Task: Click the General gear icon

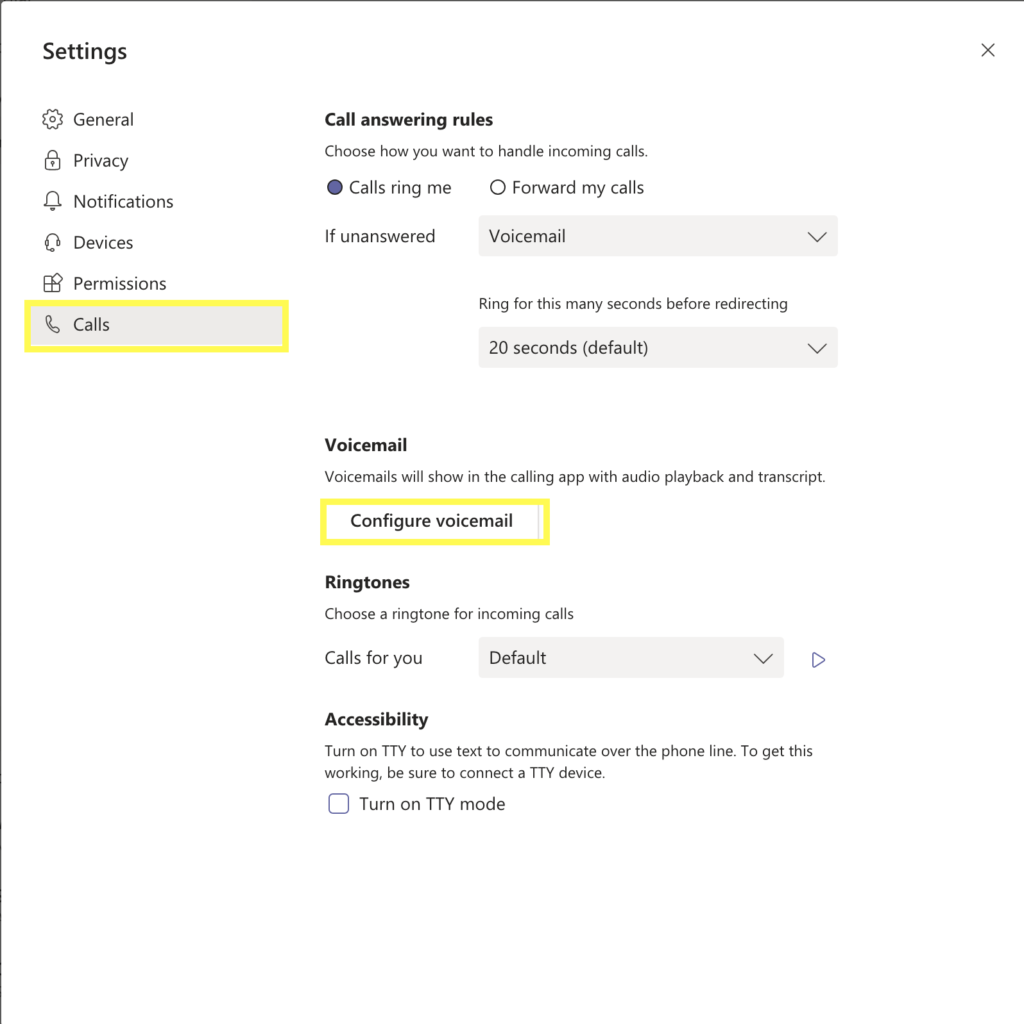Action: tap(53, 119)
